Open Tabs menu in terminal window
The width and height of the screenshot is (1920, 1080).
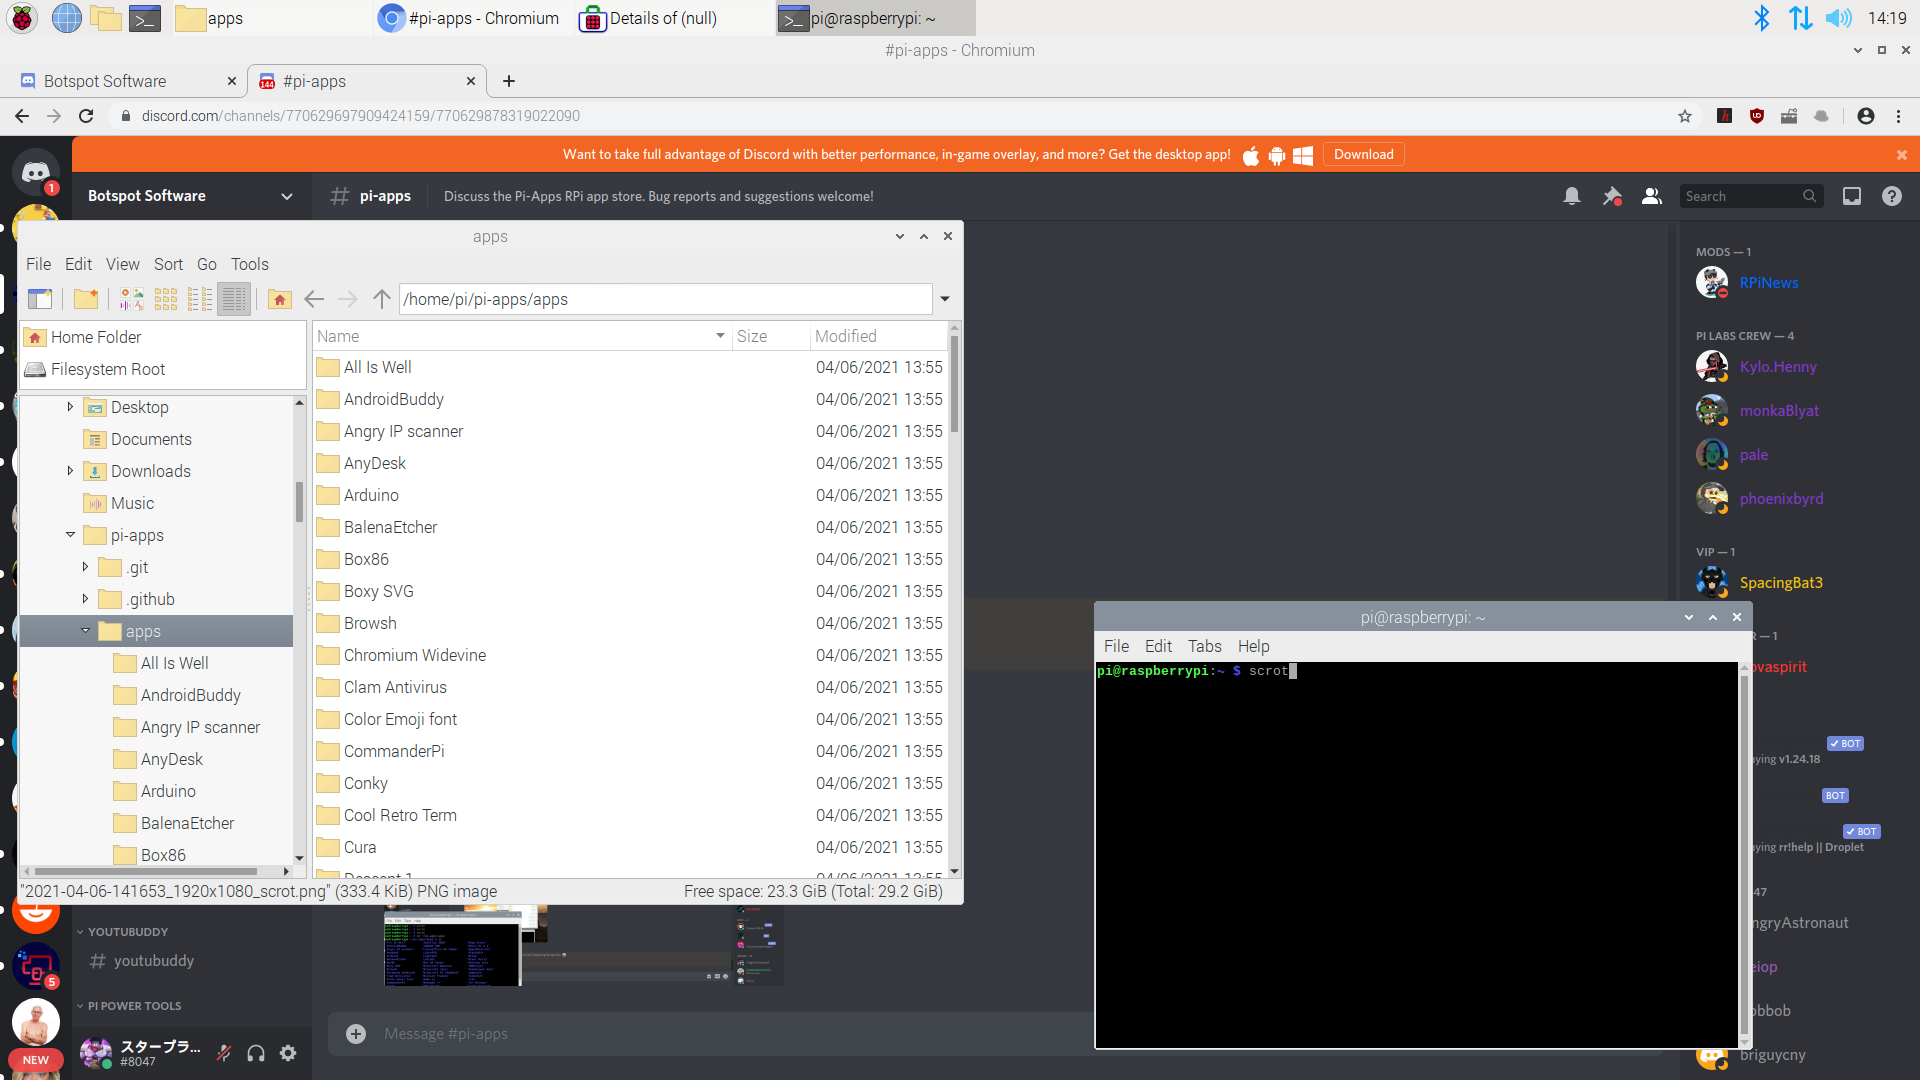click(1205, 646)
